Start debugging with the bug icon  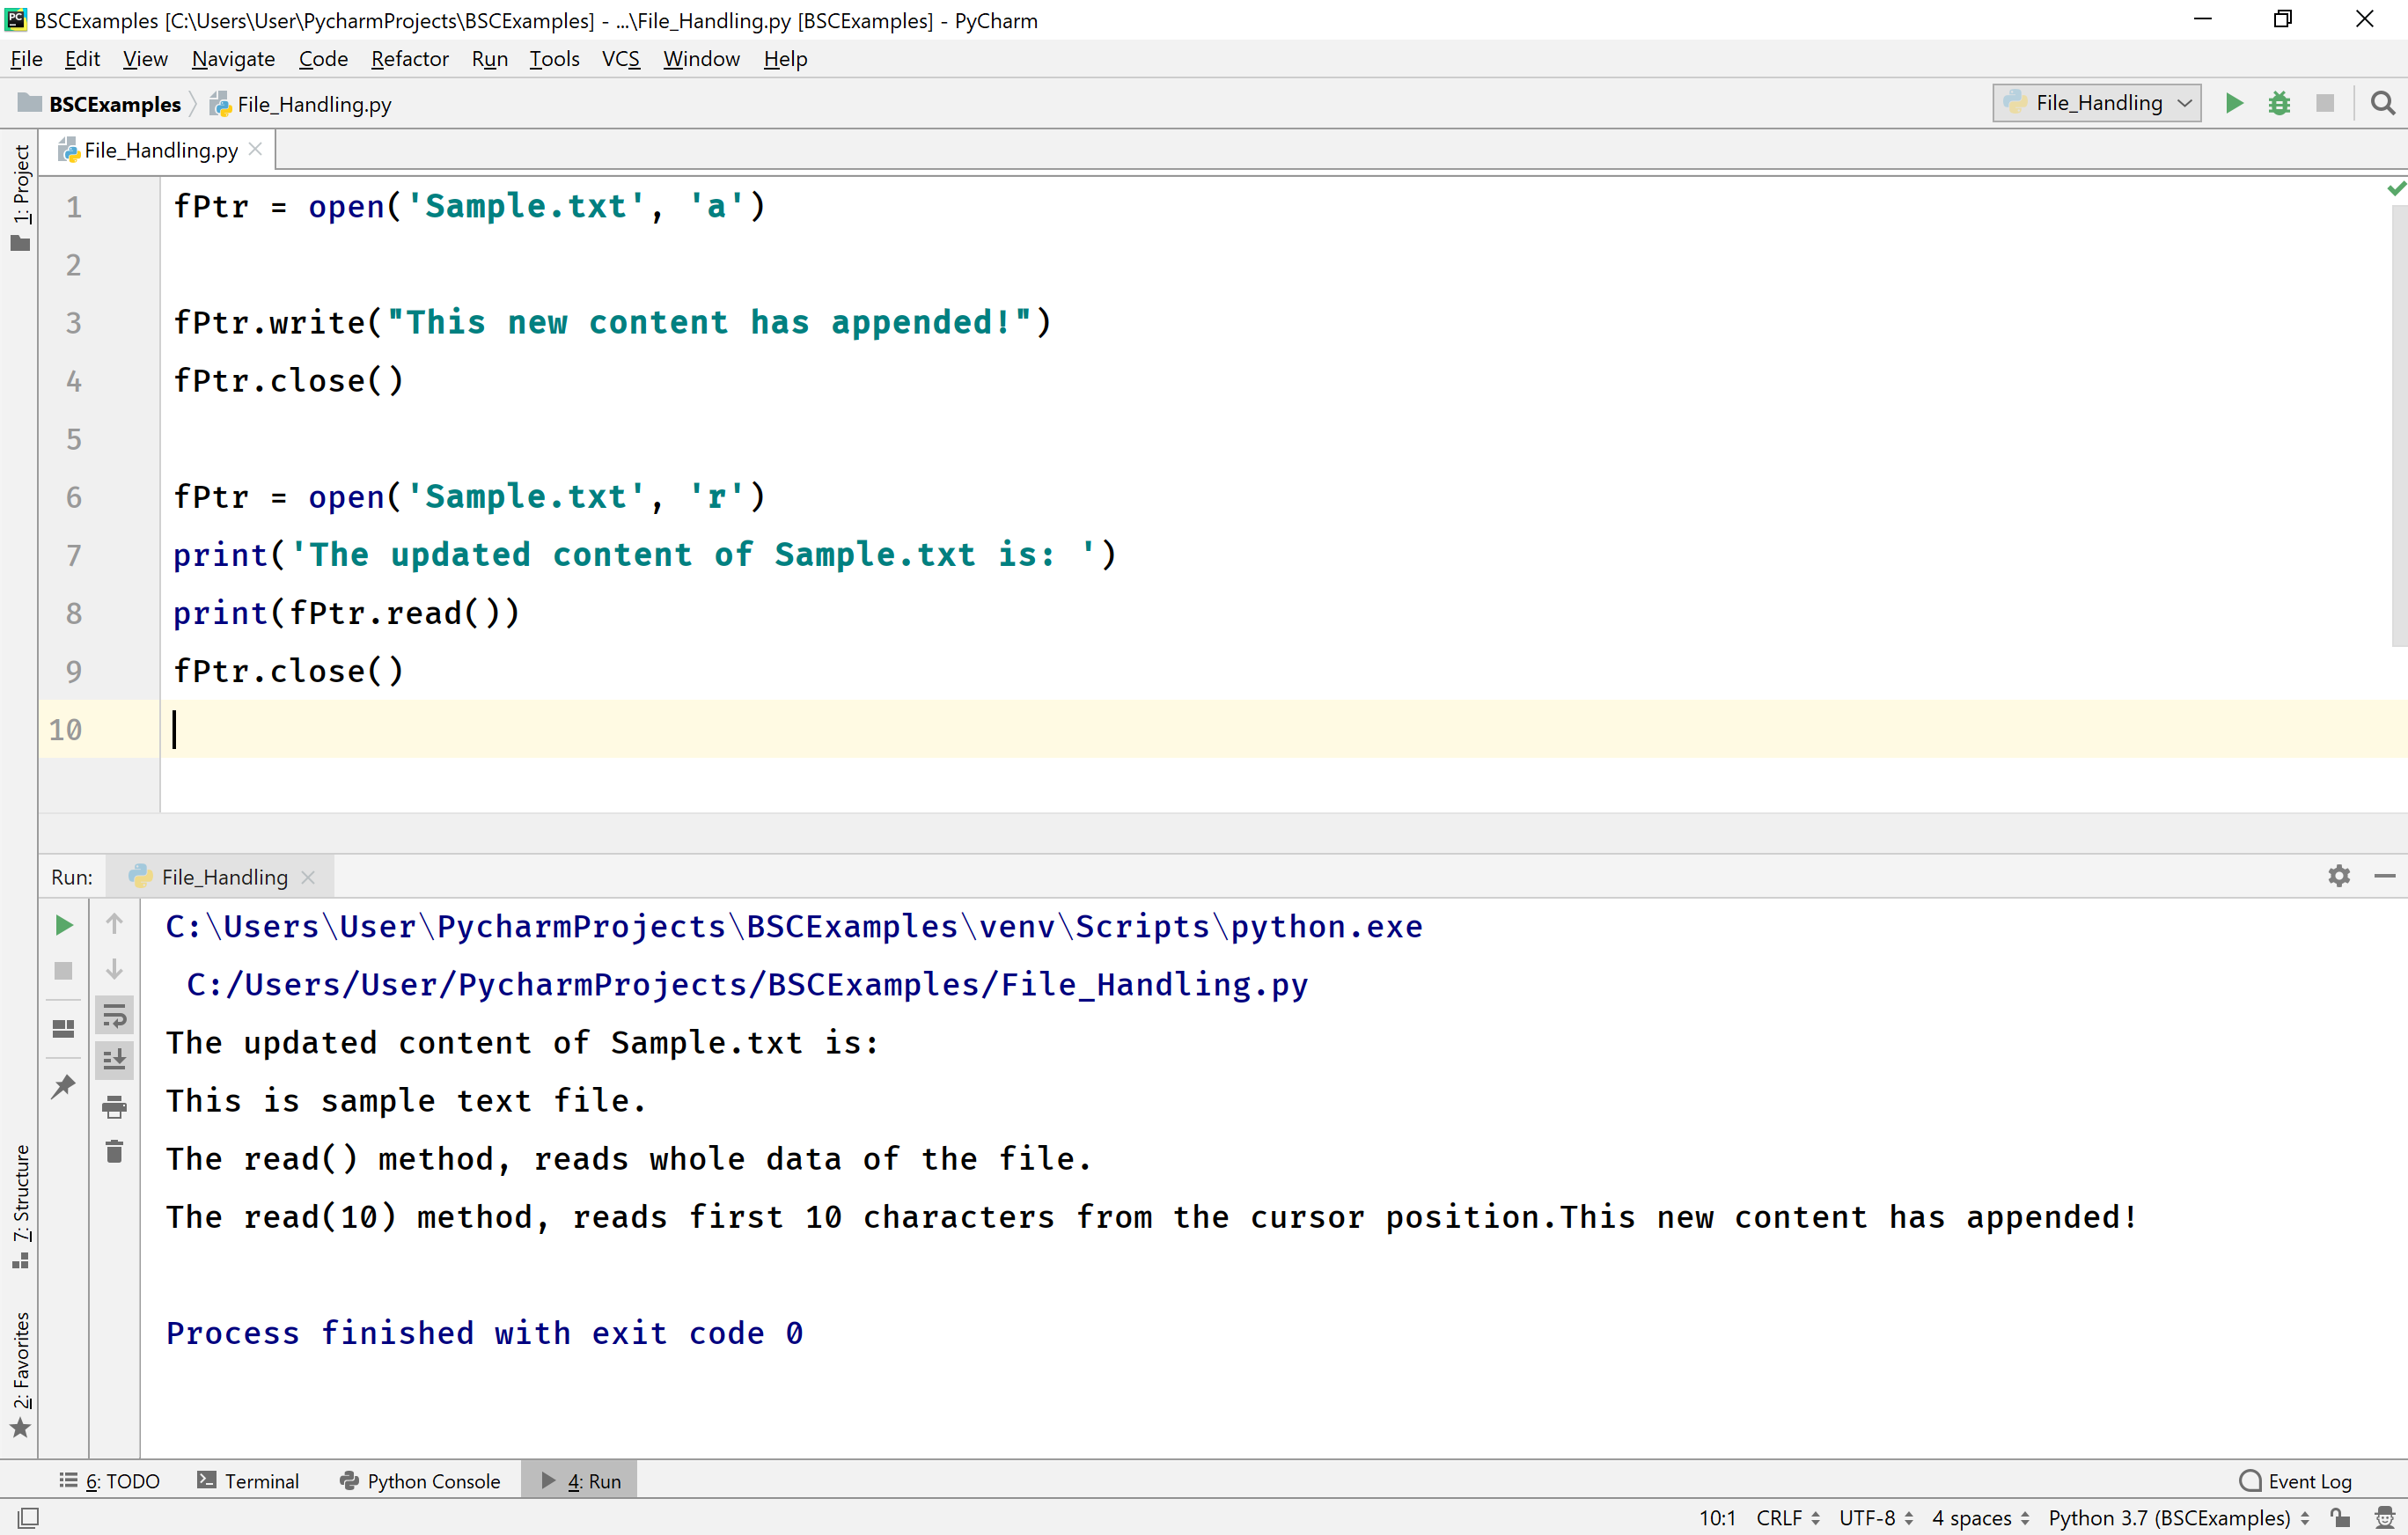pyautogui.click(x=2280, y=103)
